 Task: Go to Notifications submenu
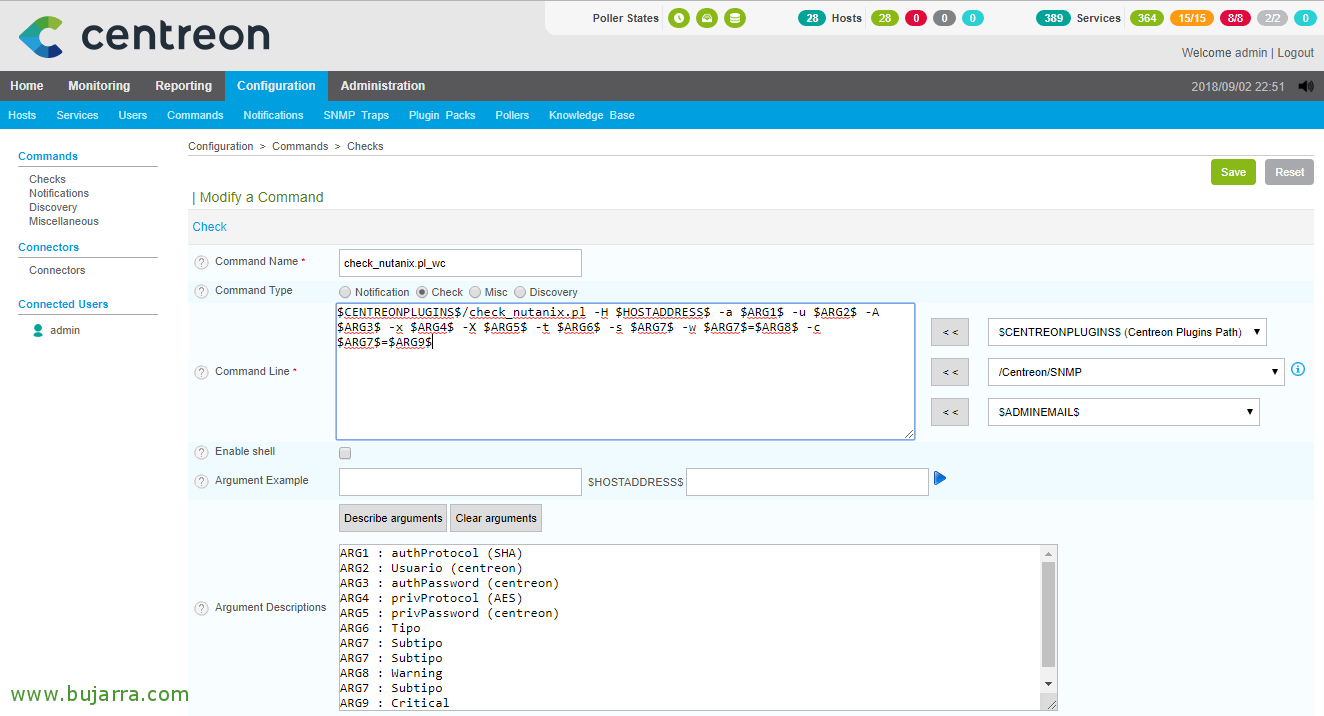tap(273, 115)
